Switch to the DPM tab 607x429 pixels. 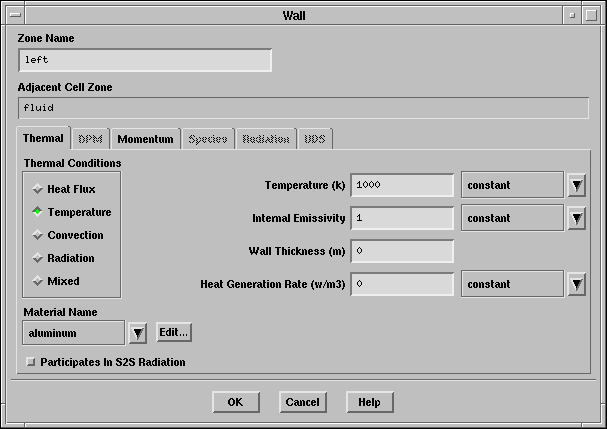[x=91, y=139]
